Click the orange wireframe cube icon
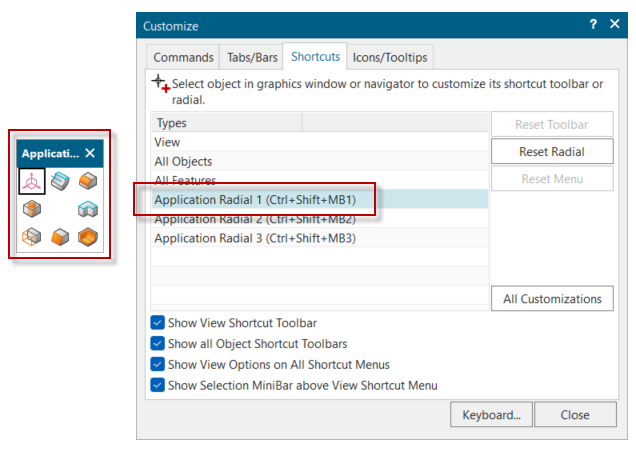 (x=33, y=237)
